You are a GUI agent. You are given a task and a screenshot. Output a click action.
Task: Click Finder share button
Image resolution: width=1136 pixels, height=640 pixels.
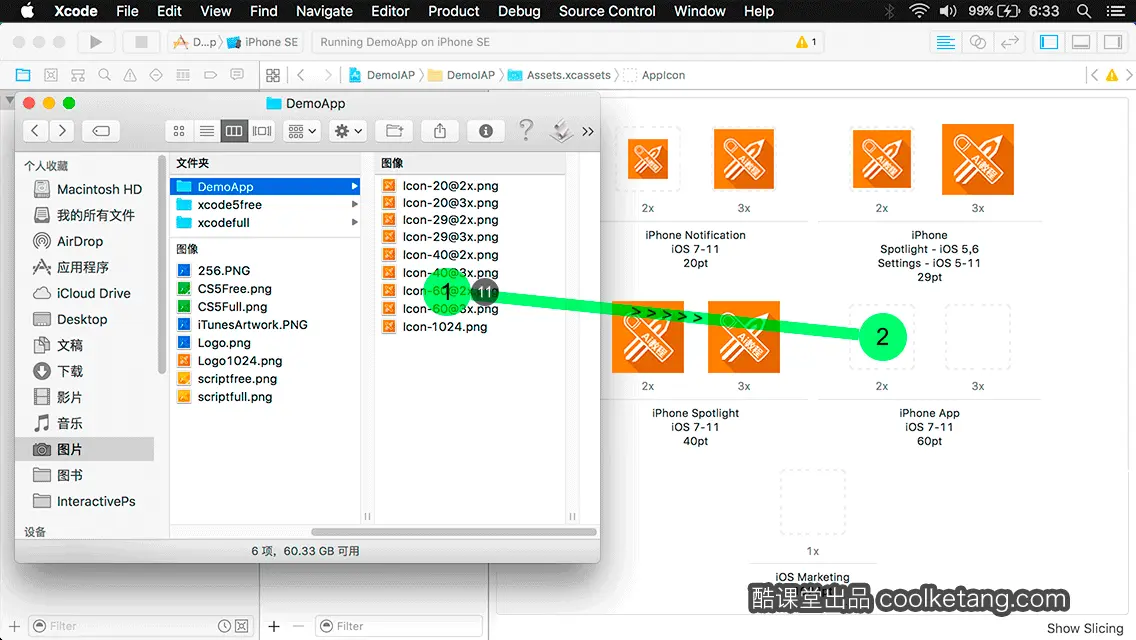tap(440, 131)
